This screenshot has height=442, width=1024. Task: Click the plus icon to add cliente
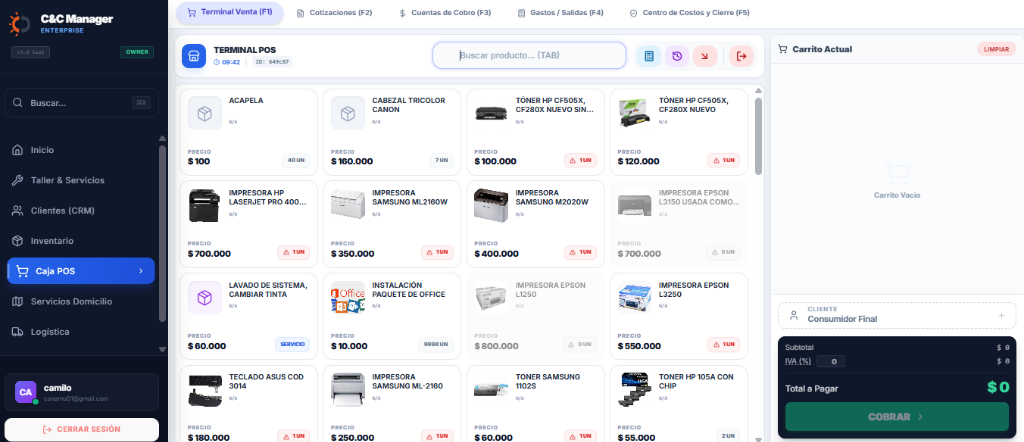1001,315
